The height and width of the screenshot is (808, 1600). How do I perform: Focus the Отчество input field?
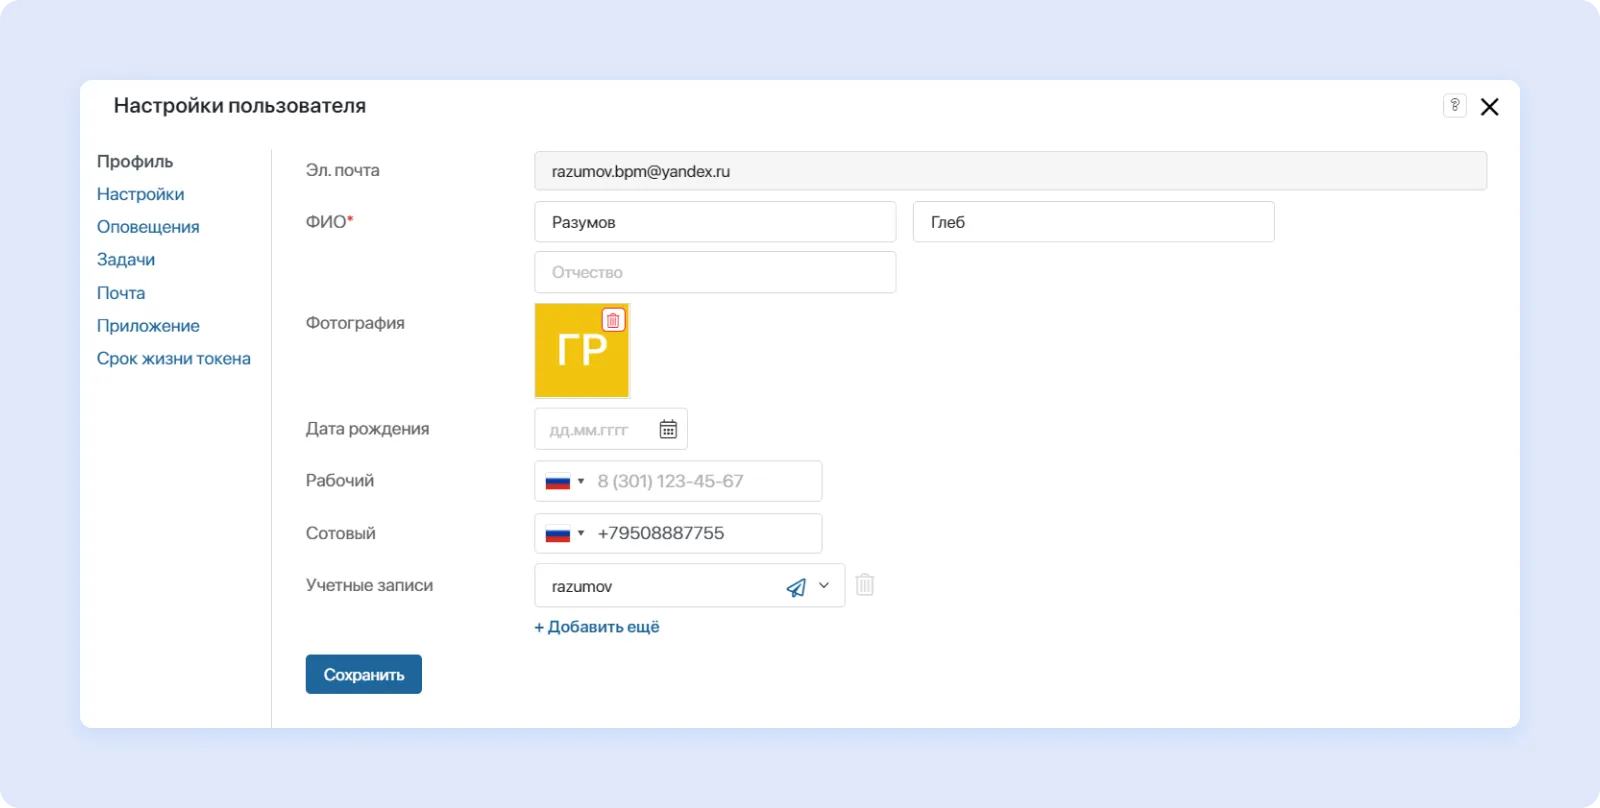point(715,272)
